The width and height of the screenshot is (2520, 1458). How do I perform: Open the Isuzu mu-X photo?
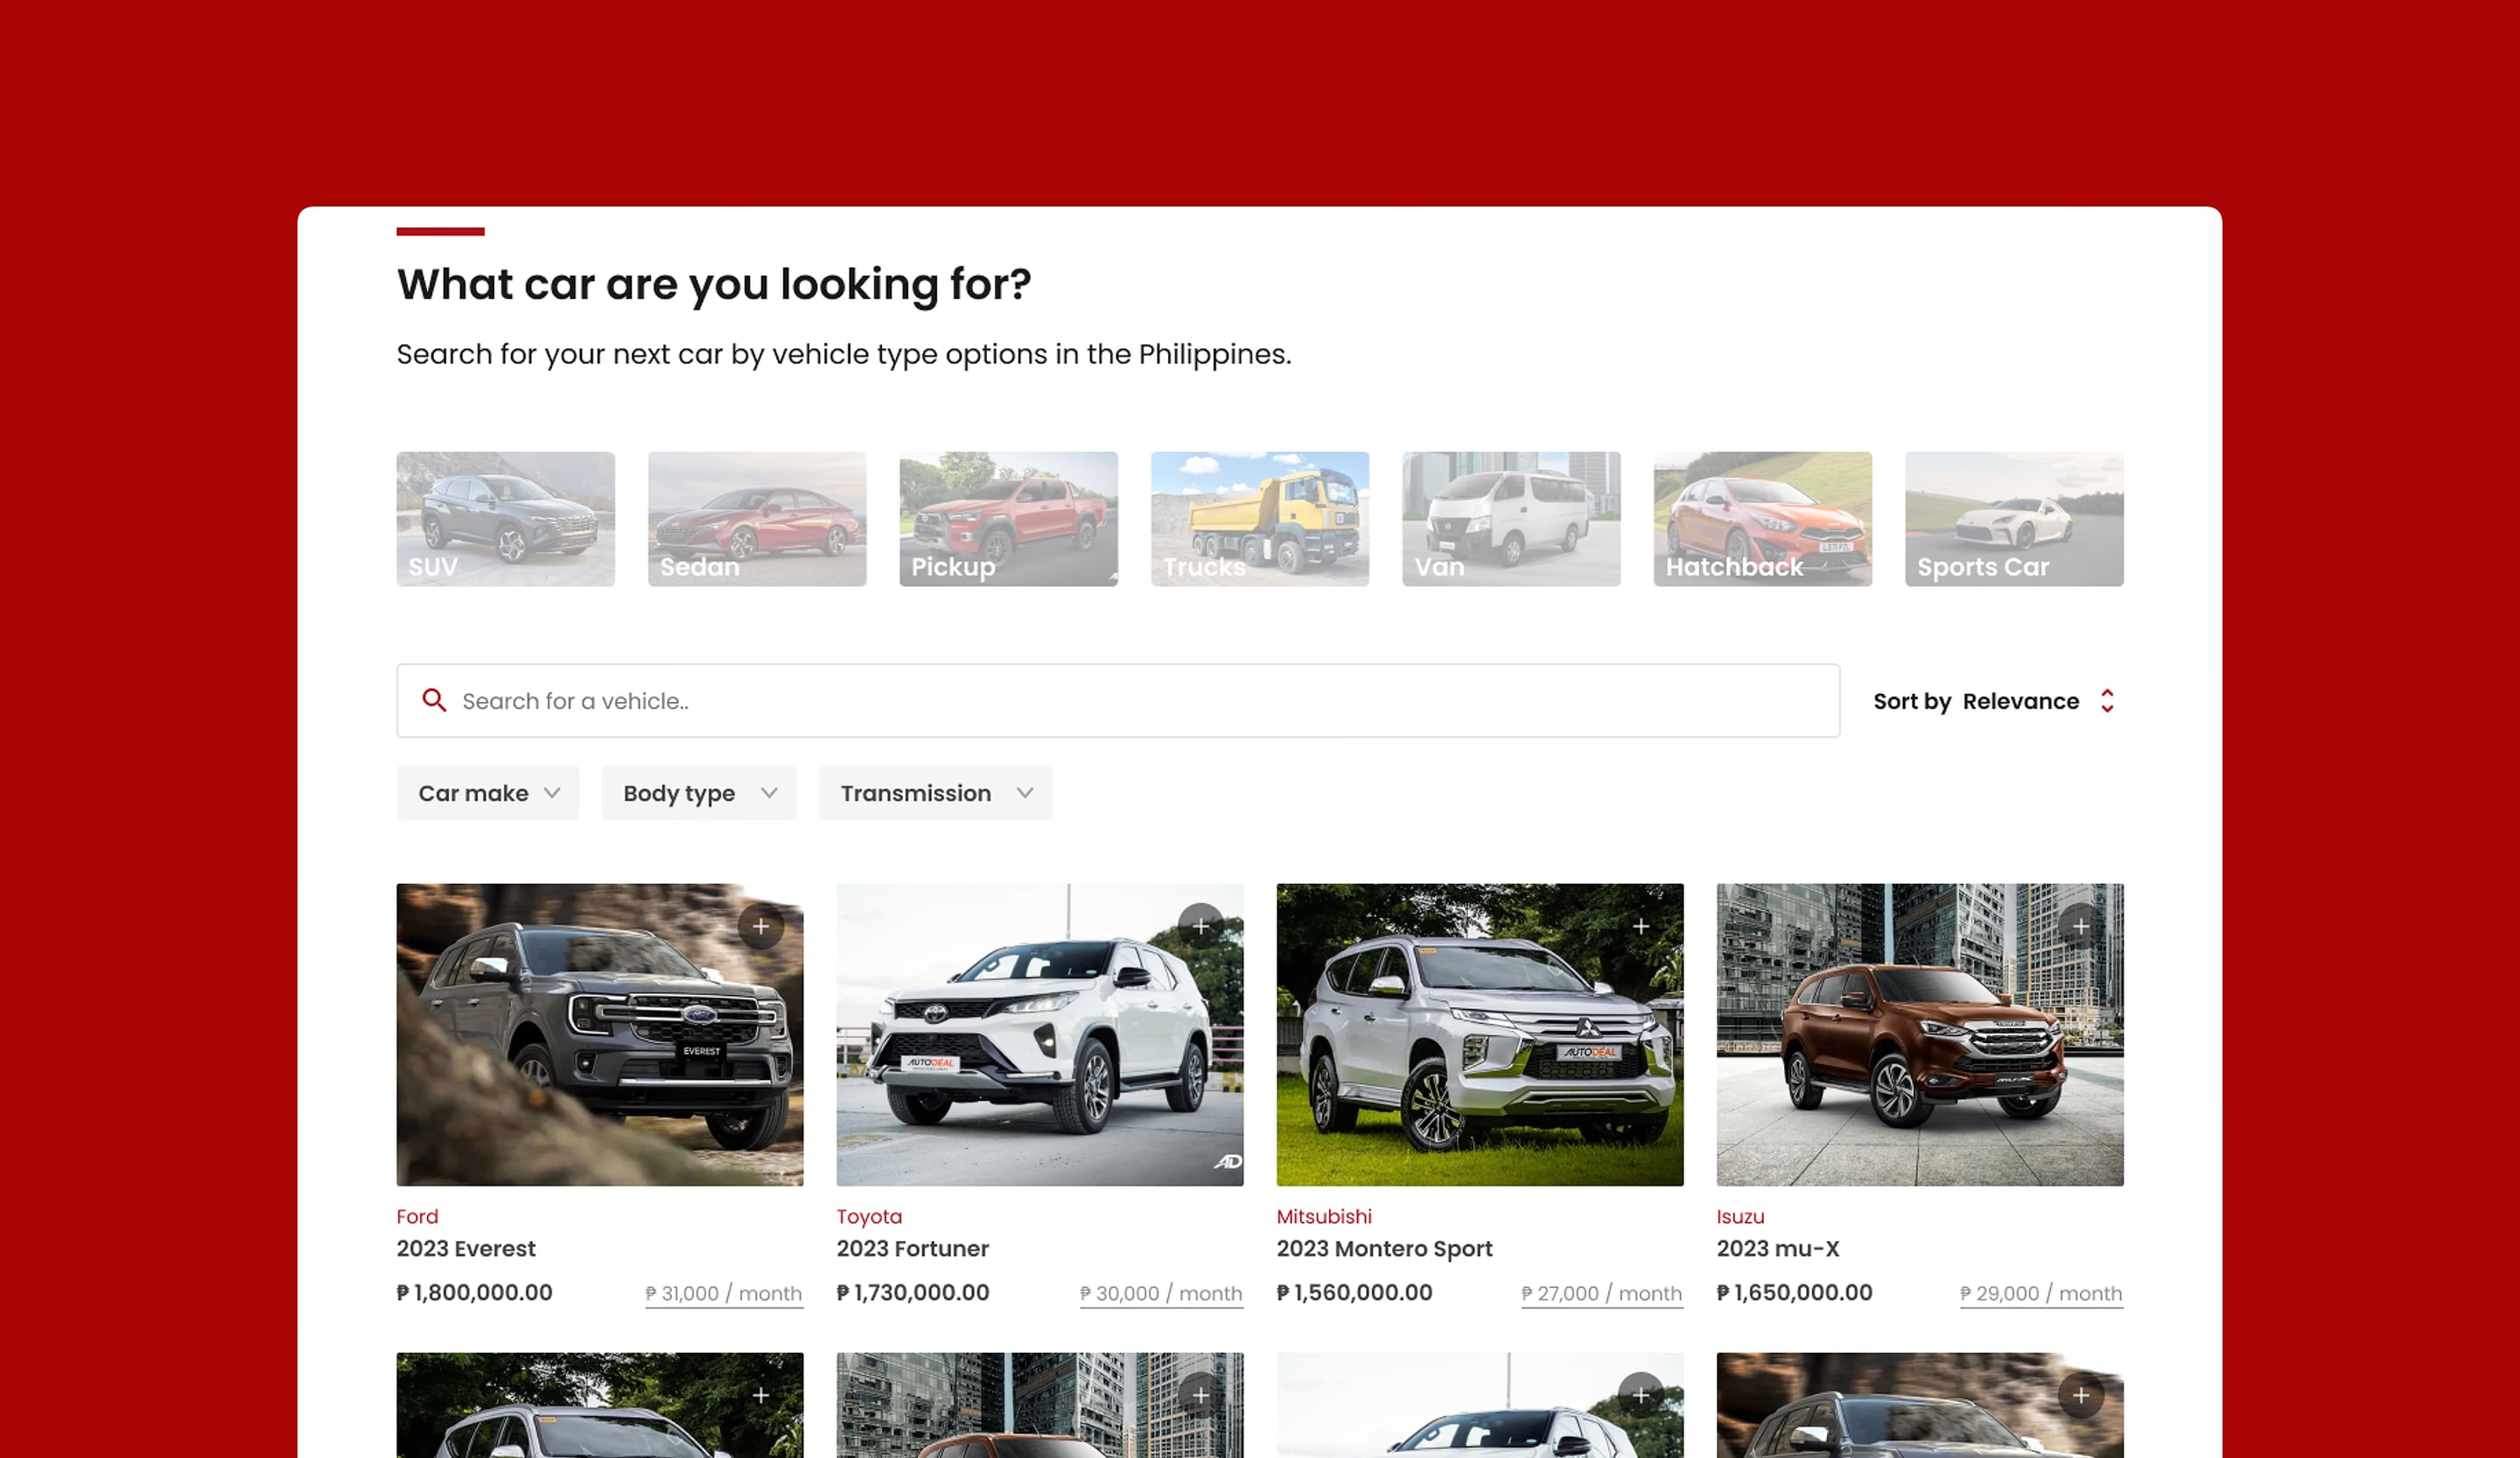pyautogui.click(x=1920, y=1035)
